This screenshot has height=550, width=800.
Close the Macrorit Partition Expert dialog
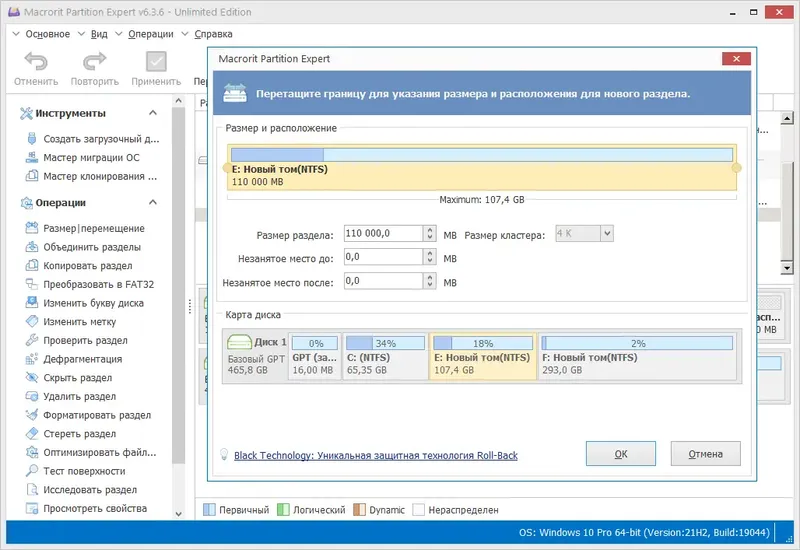[x=736, y=59]
